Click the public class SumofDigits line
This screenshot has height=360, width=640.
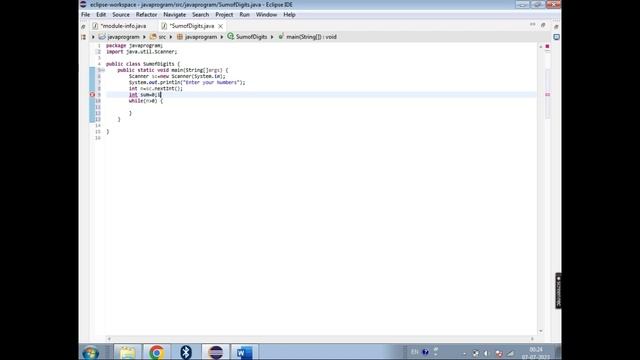[143, 64]
